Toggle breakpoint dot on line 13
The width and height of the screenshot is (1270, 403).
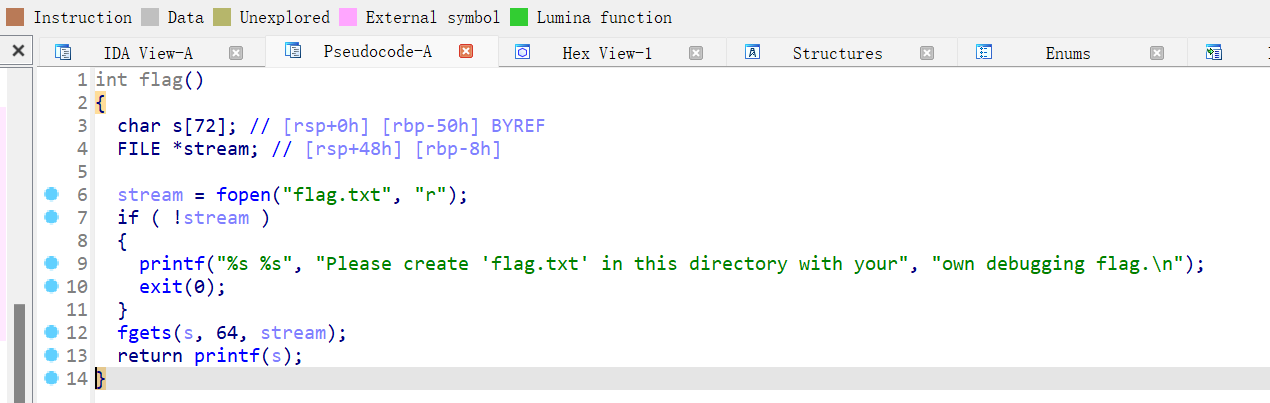(53, 355)
